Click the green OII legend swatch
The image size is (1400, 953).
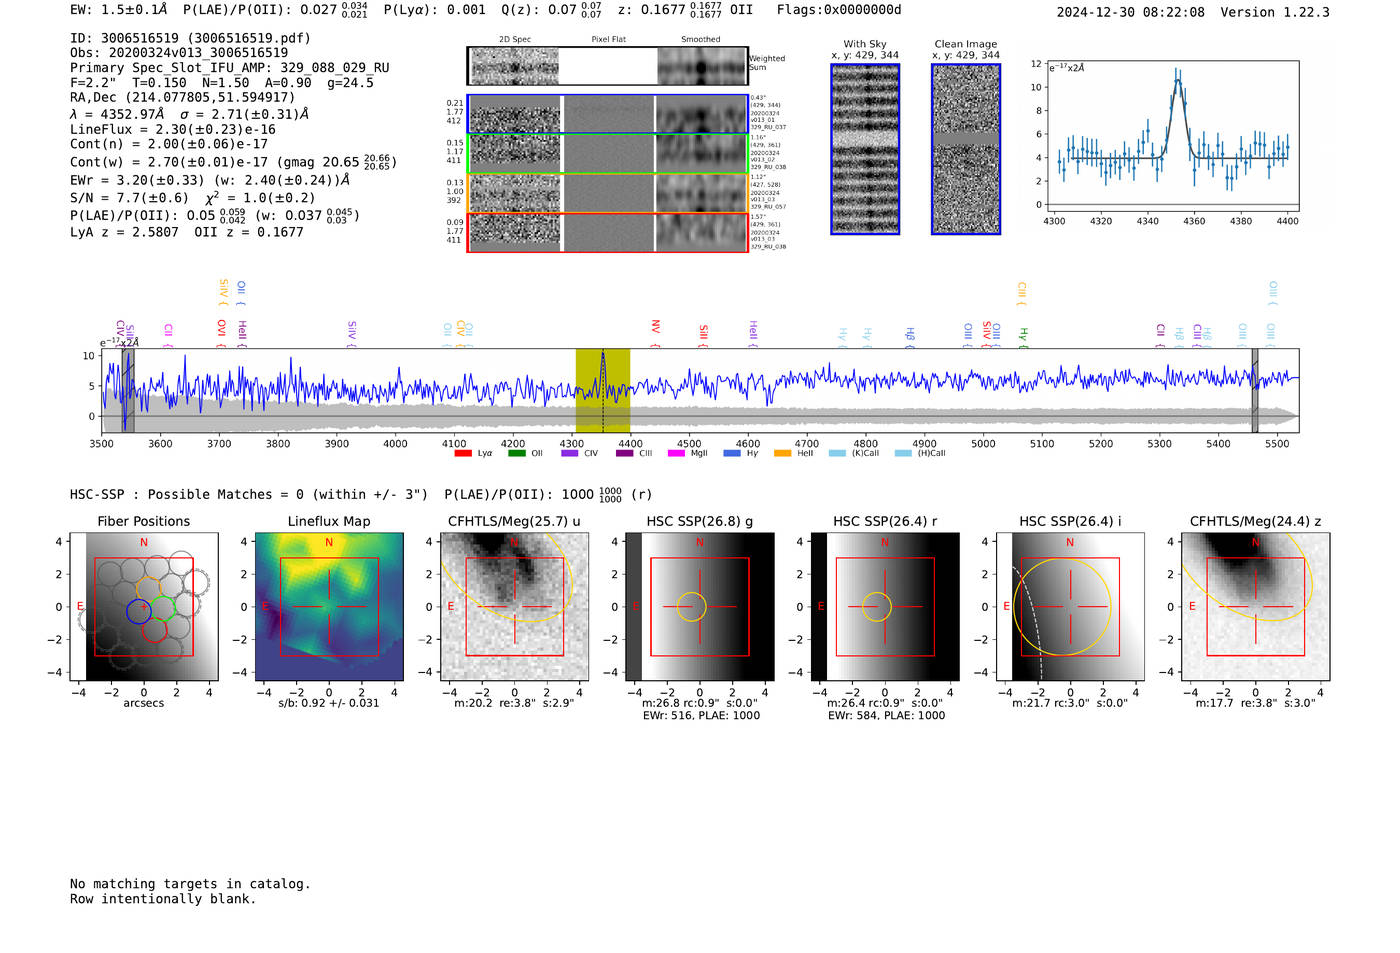point(517,453)
